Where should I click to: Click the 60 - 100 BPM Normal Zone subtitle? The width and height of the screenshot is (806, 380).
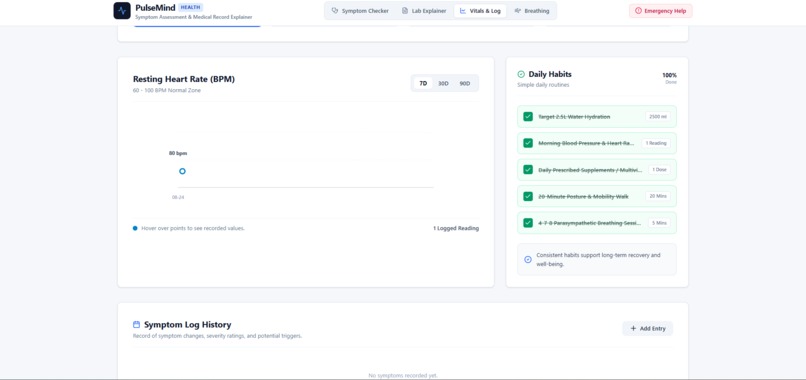point(167,91)
